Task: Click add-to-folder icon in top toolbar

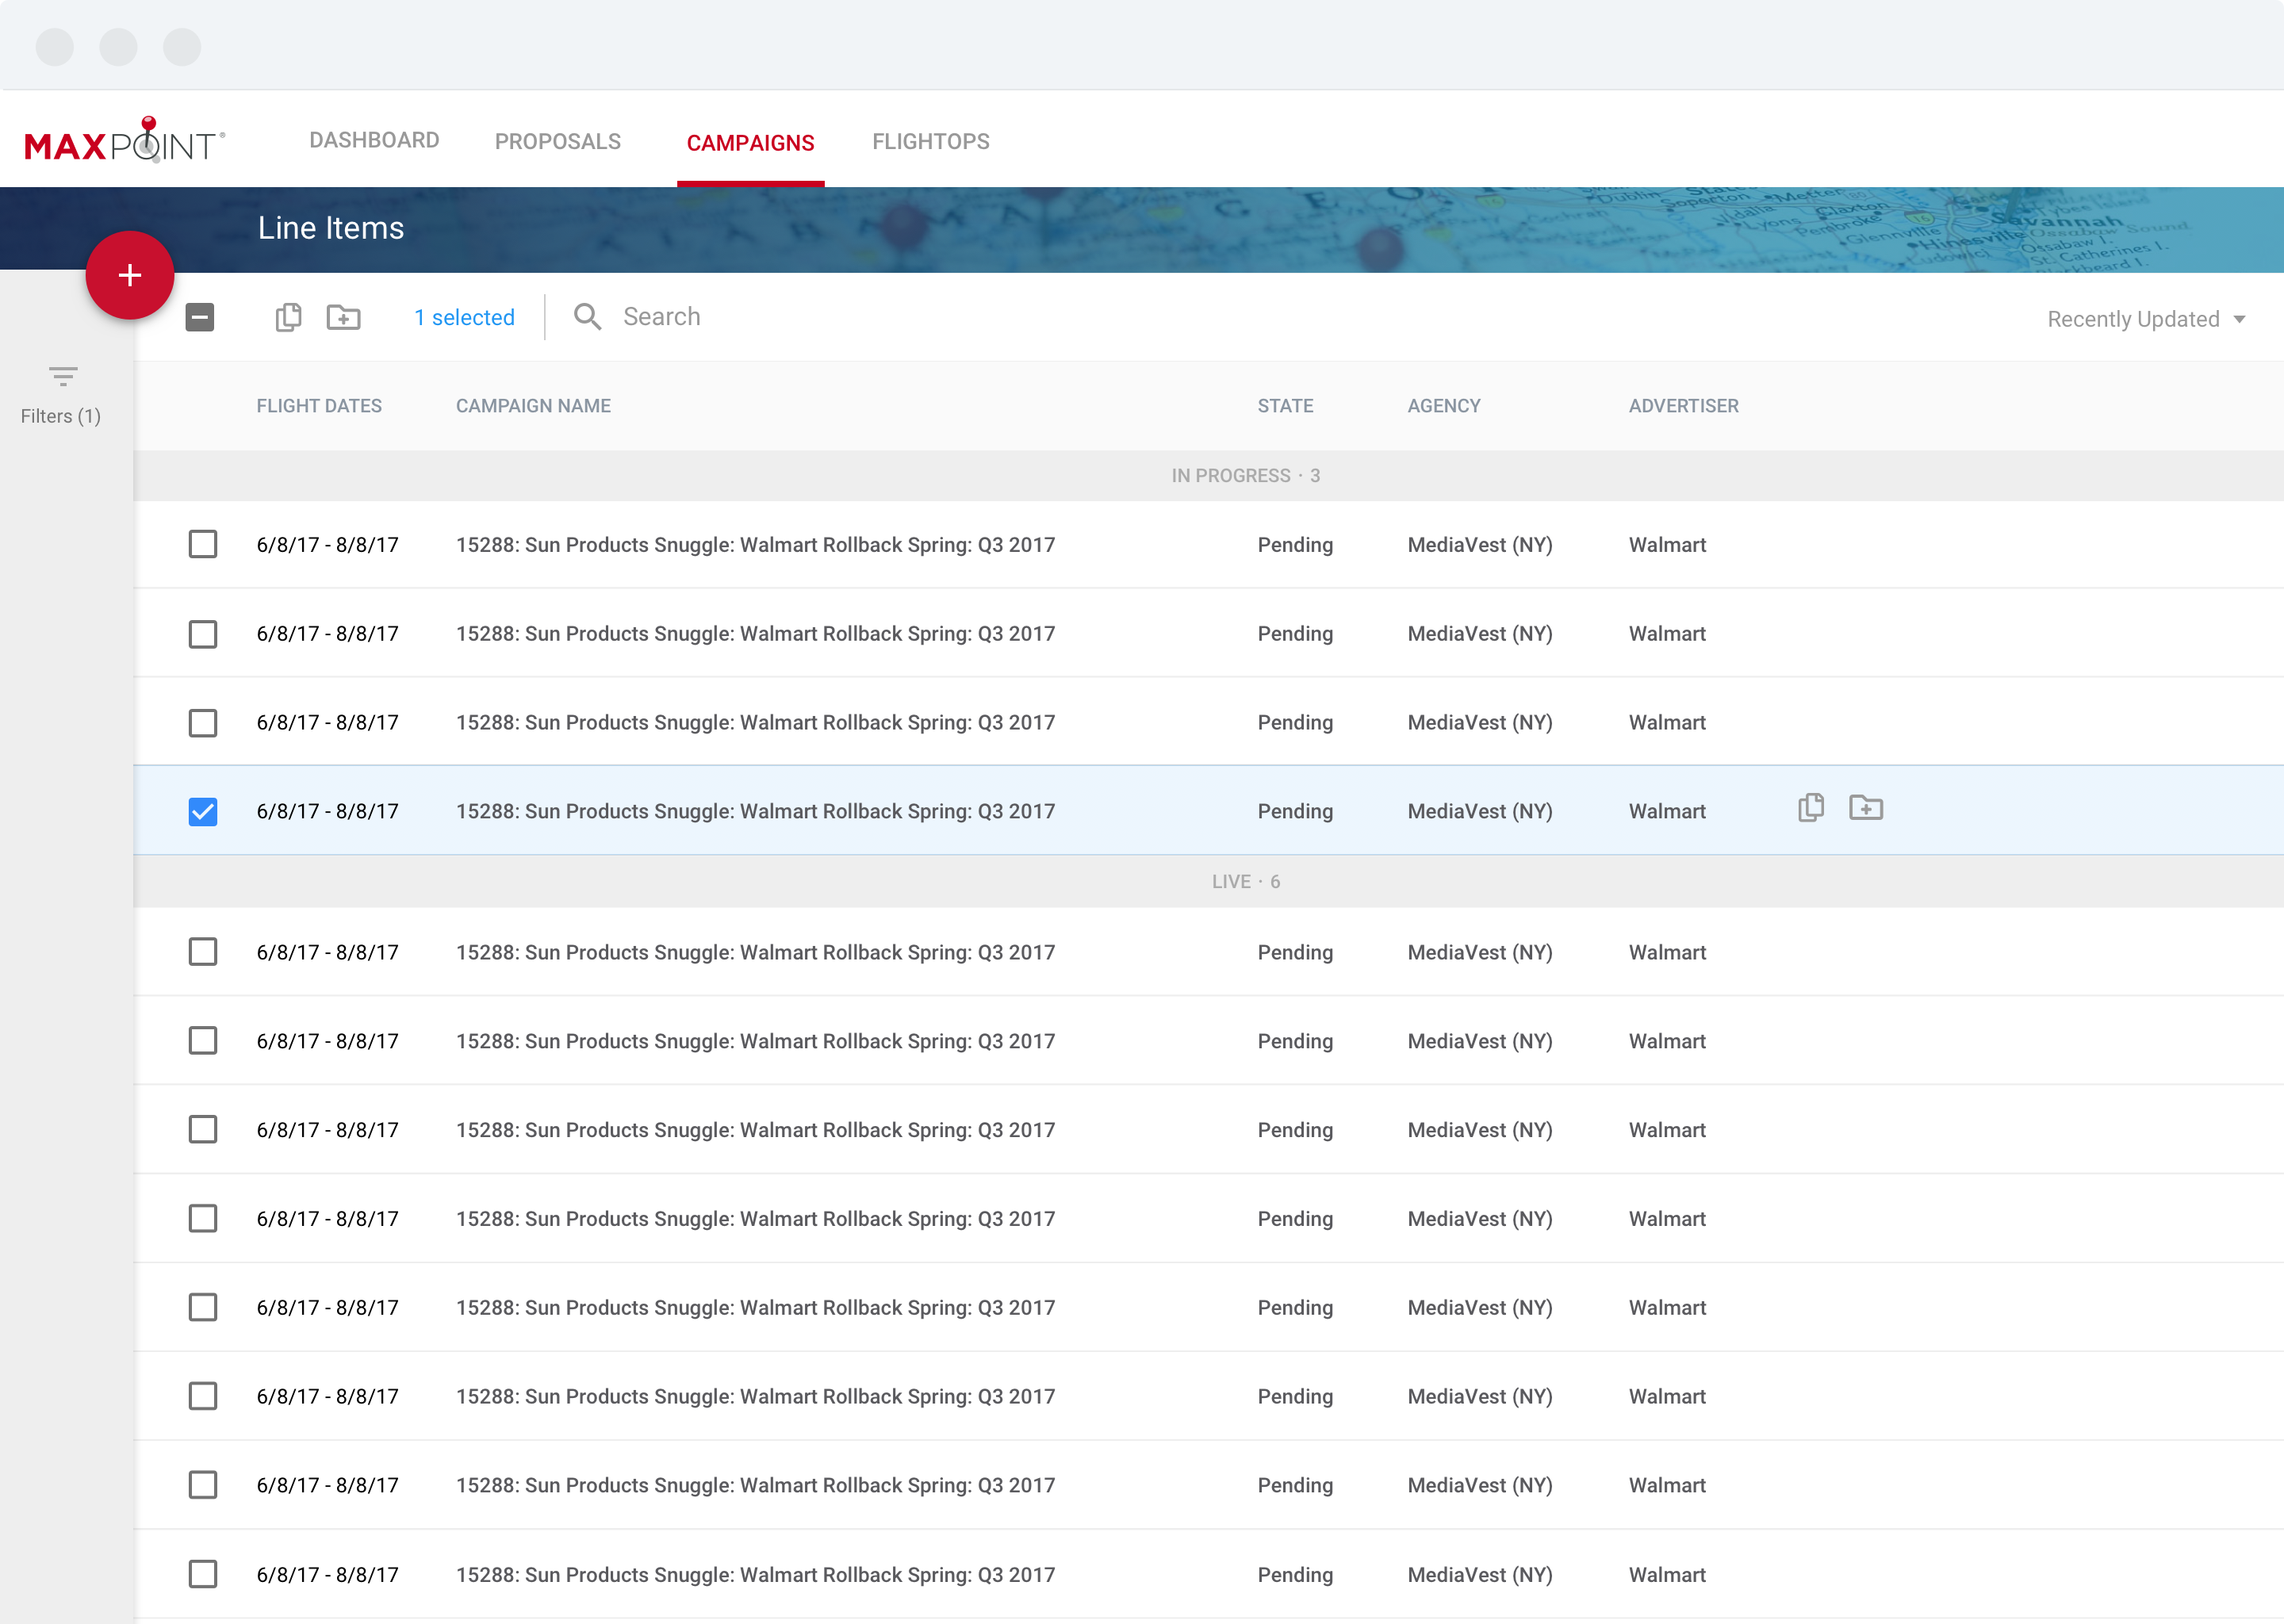Action: [x=343, y=317]
